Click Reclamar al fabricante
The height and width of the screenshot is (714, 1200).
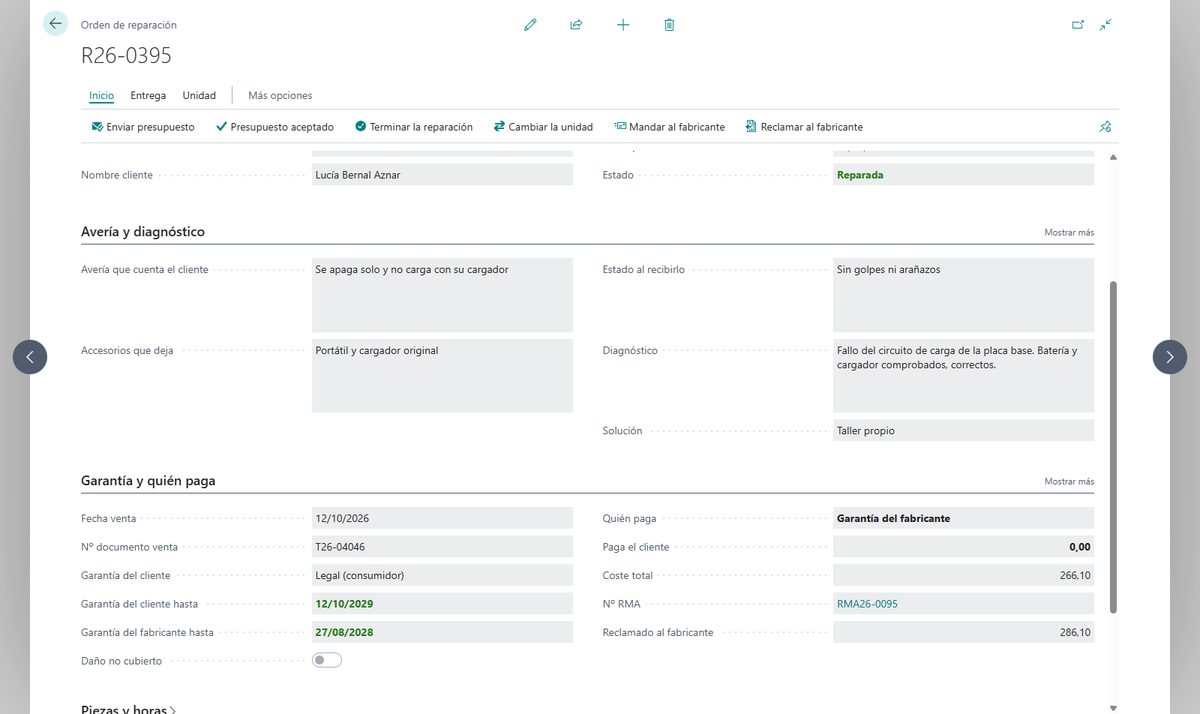tap(804, 127)
